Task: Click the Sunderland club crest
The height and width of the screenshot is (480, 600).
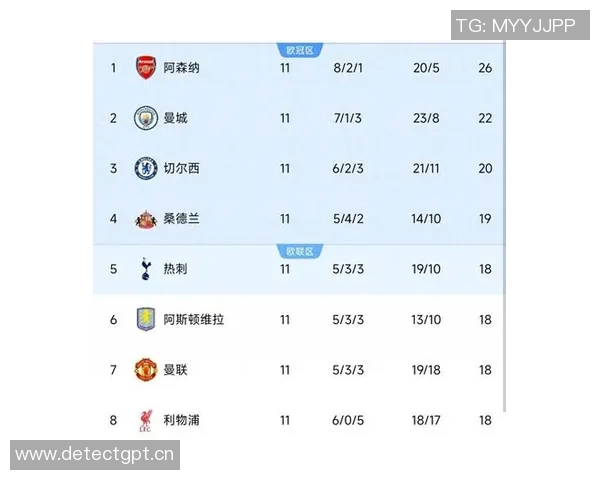Action: pyautogui.click(x=146, y=219)
